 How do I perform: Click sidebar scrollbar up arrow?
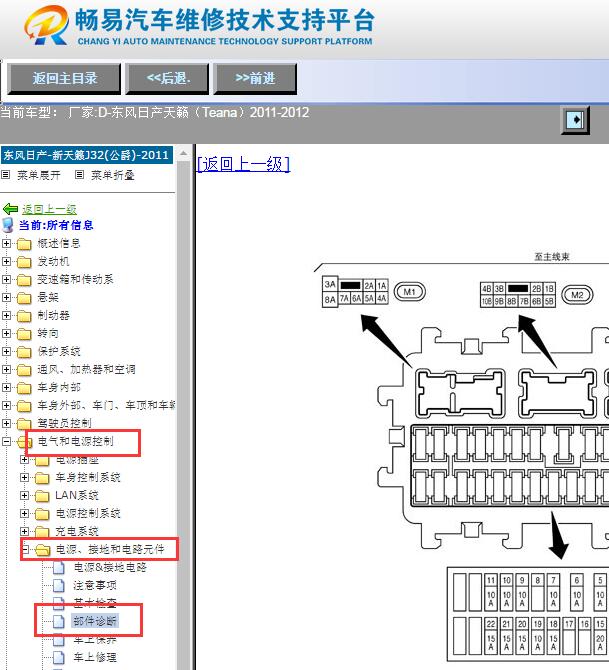click(183, 153)
